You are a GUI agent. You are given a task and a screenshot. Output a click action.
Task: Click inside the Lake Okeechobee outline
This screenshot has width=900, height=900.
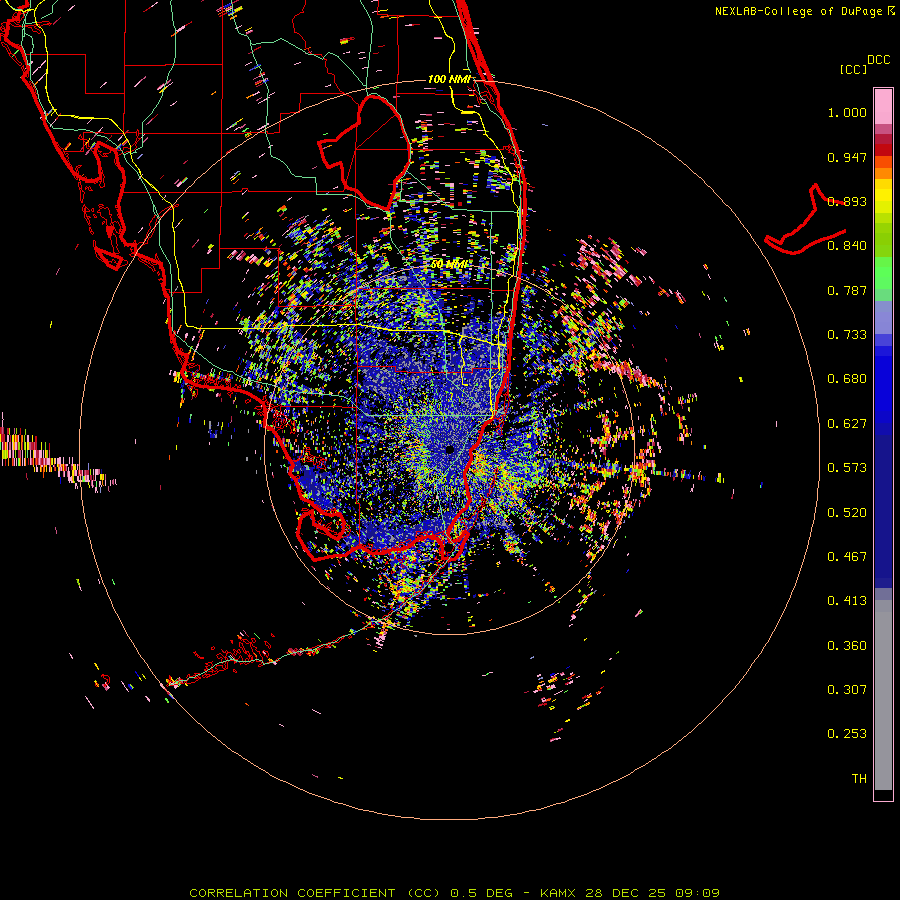point(373,150)
